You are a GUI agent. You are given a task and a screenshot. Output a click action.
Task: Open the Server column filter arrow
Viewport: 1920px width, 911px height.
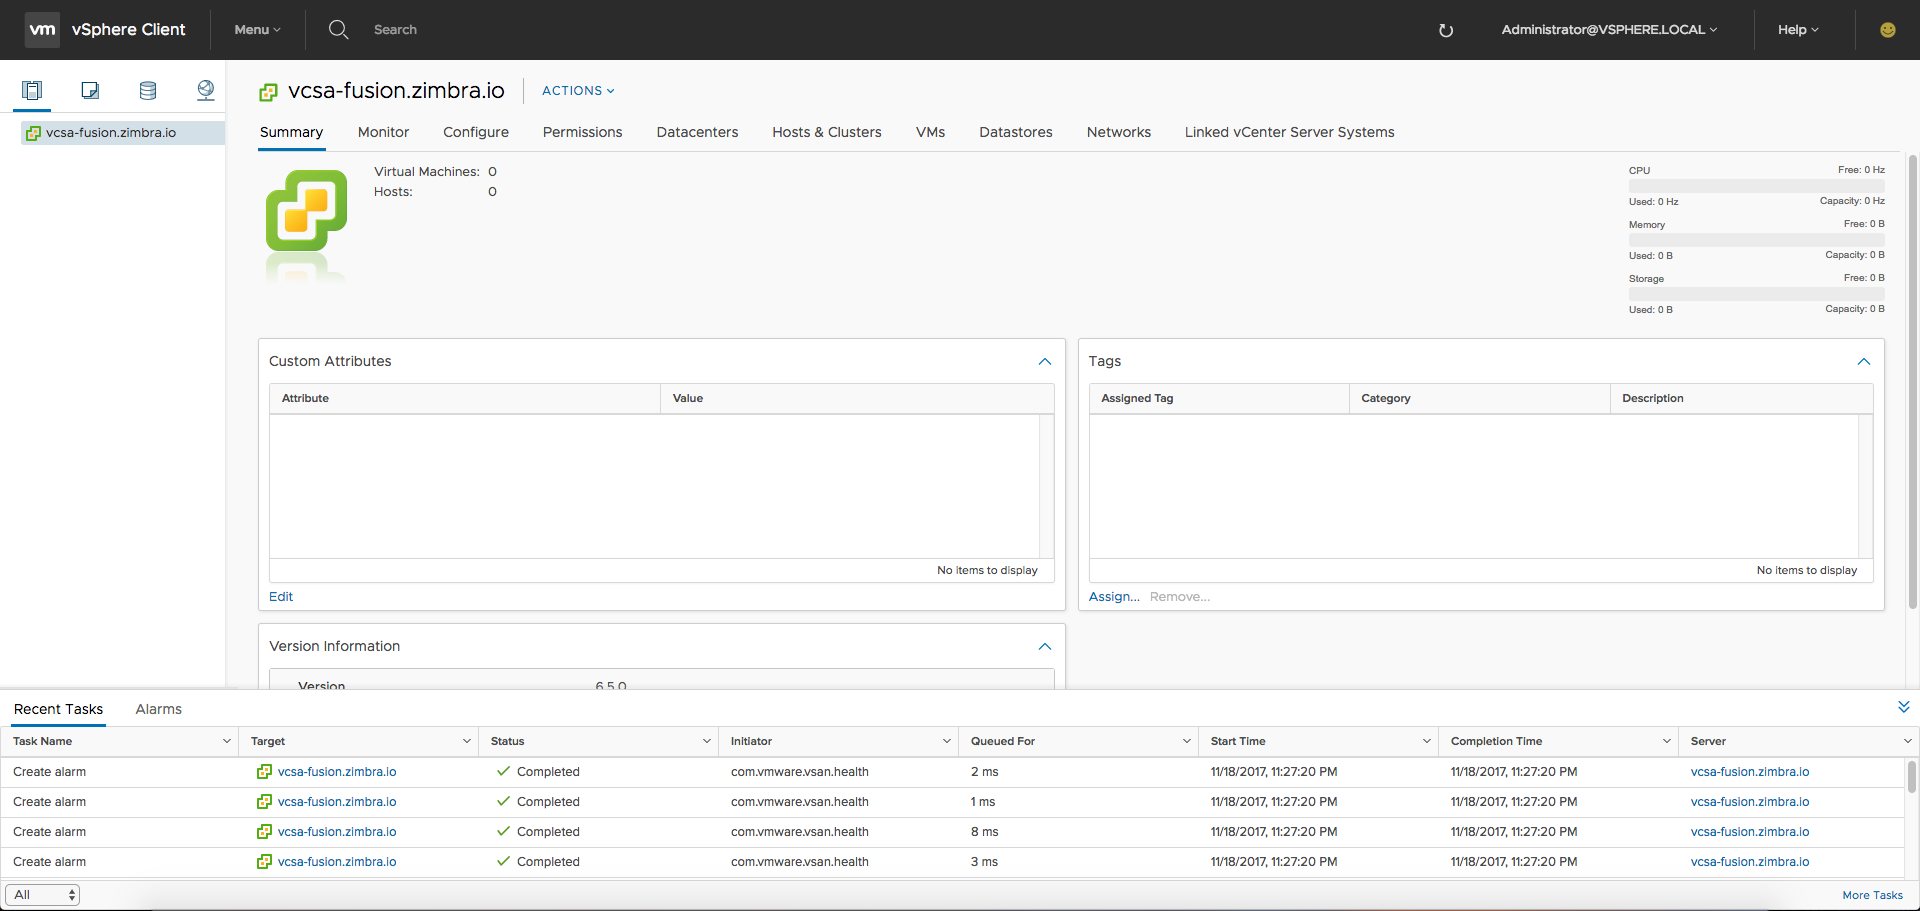click(1907, 742)
